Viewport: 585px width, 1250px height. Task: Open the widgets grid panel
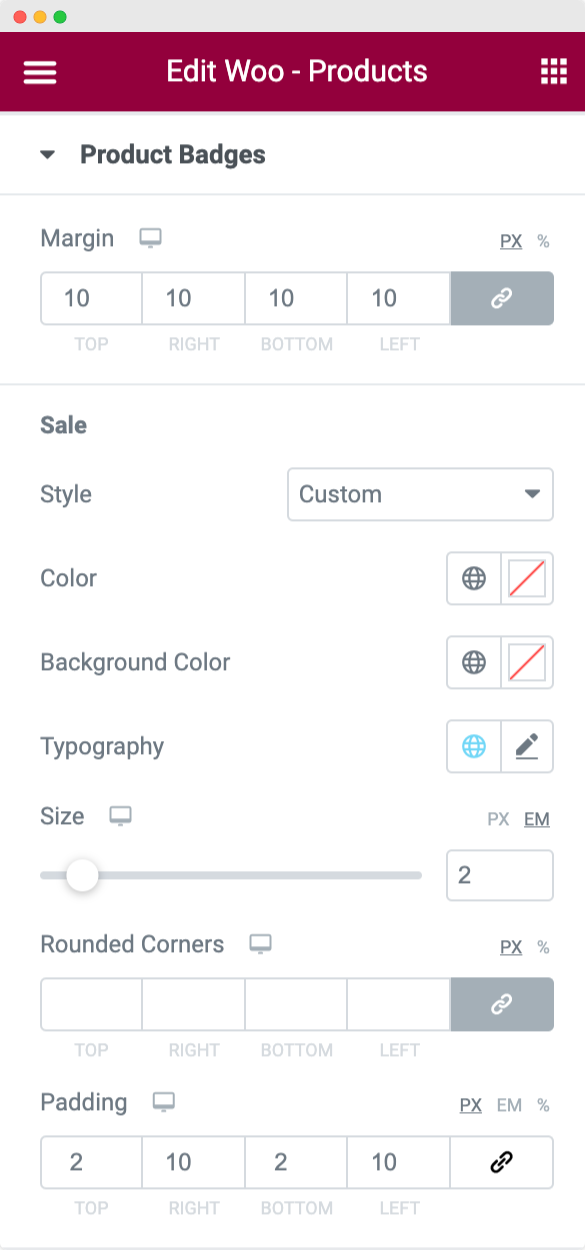click(x=553, y=72)
